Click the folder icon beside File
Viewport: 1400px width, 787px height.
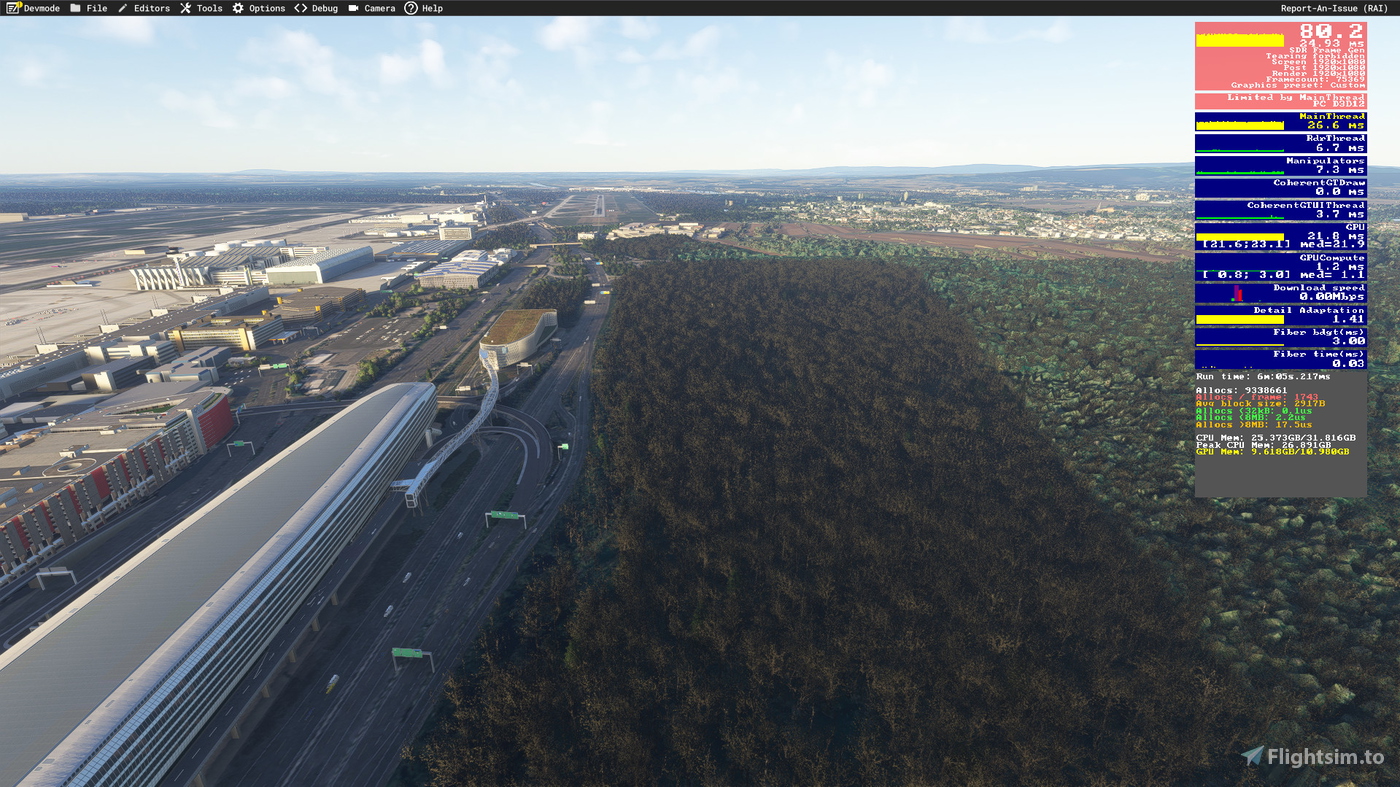pos(73,7)
